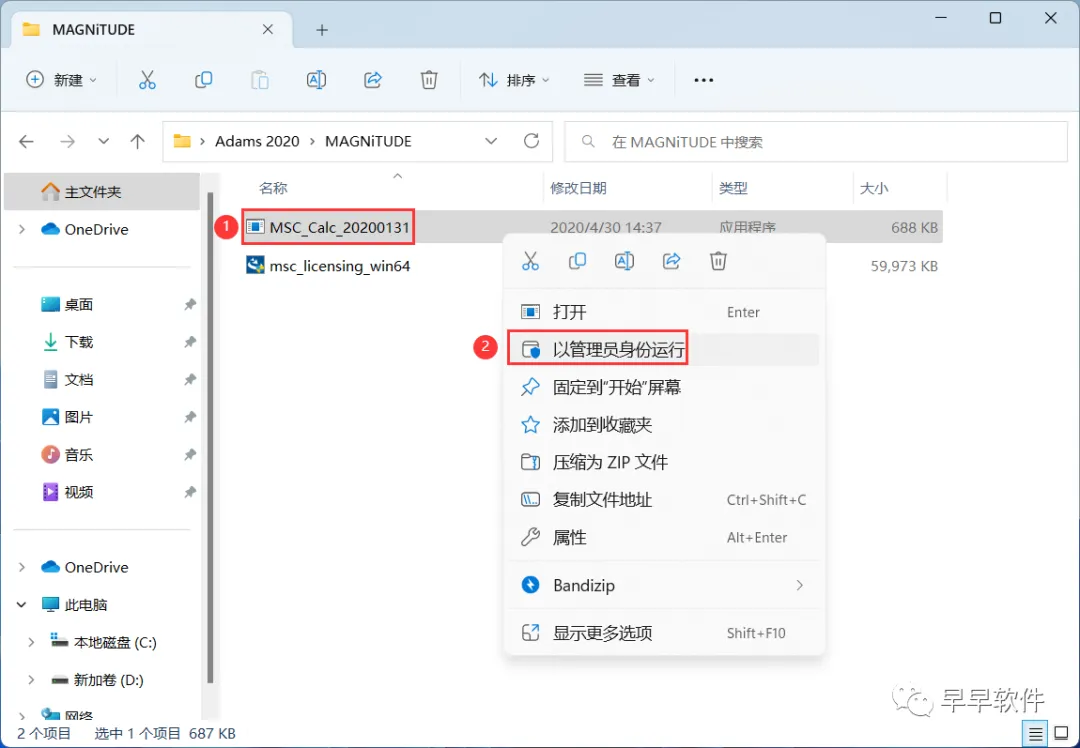Choose 添加到收藏夹 menu entry

663,425
